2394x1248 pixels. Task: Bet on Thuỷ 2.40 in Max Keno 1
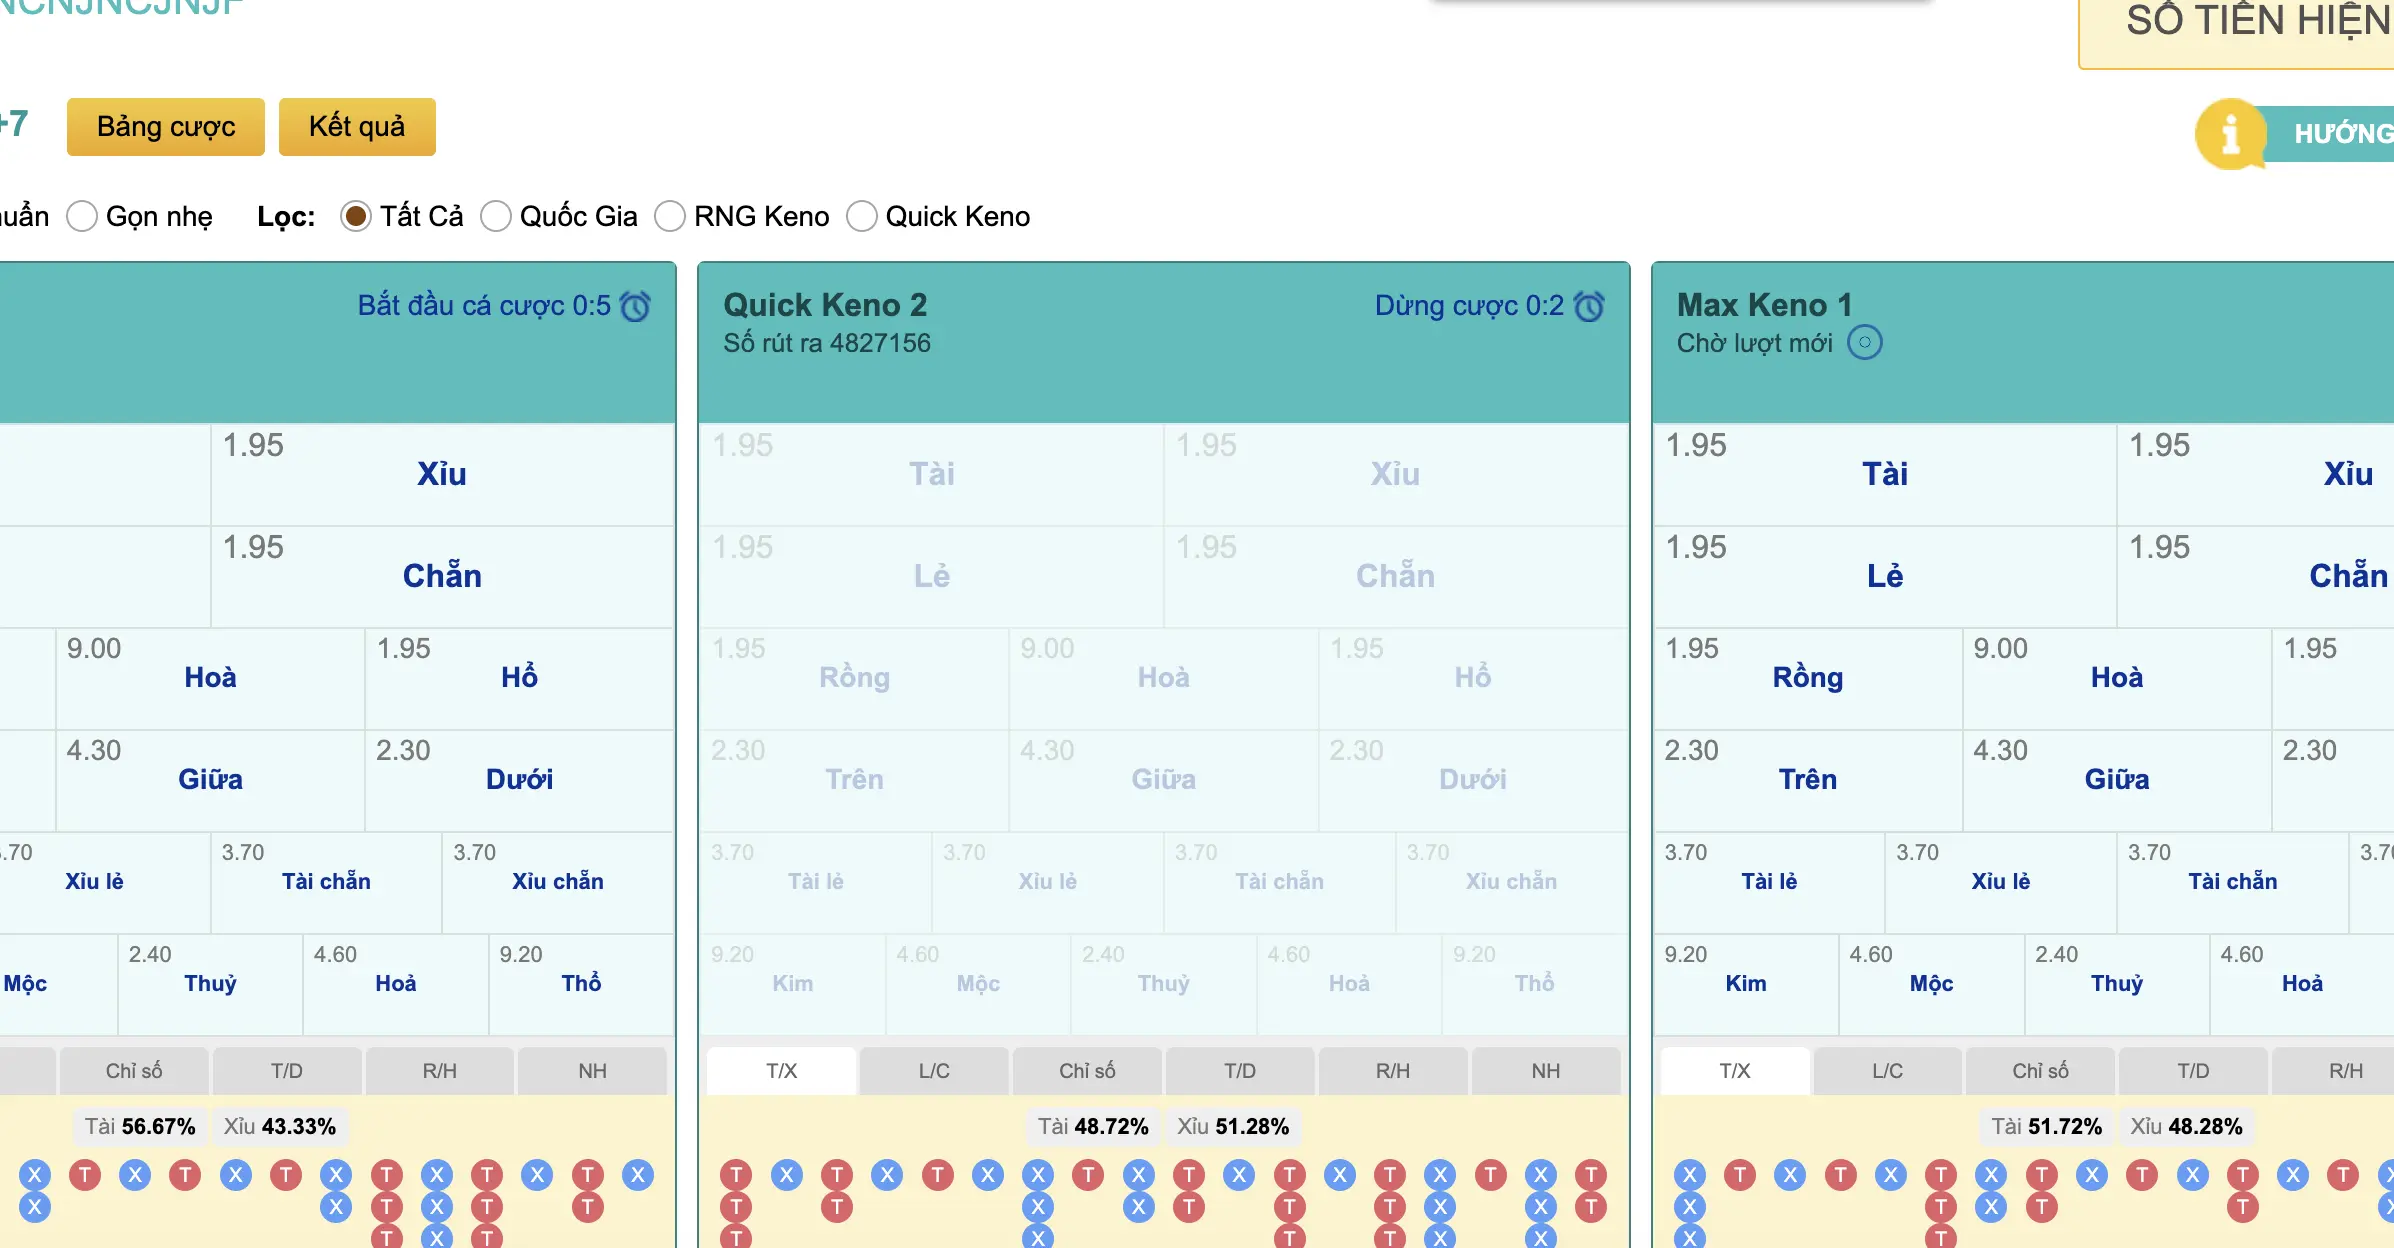click(2117, 985)
